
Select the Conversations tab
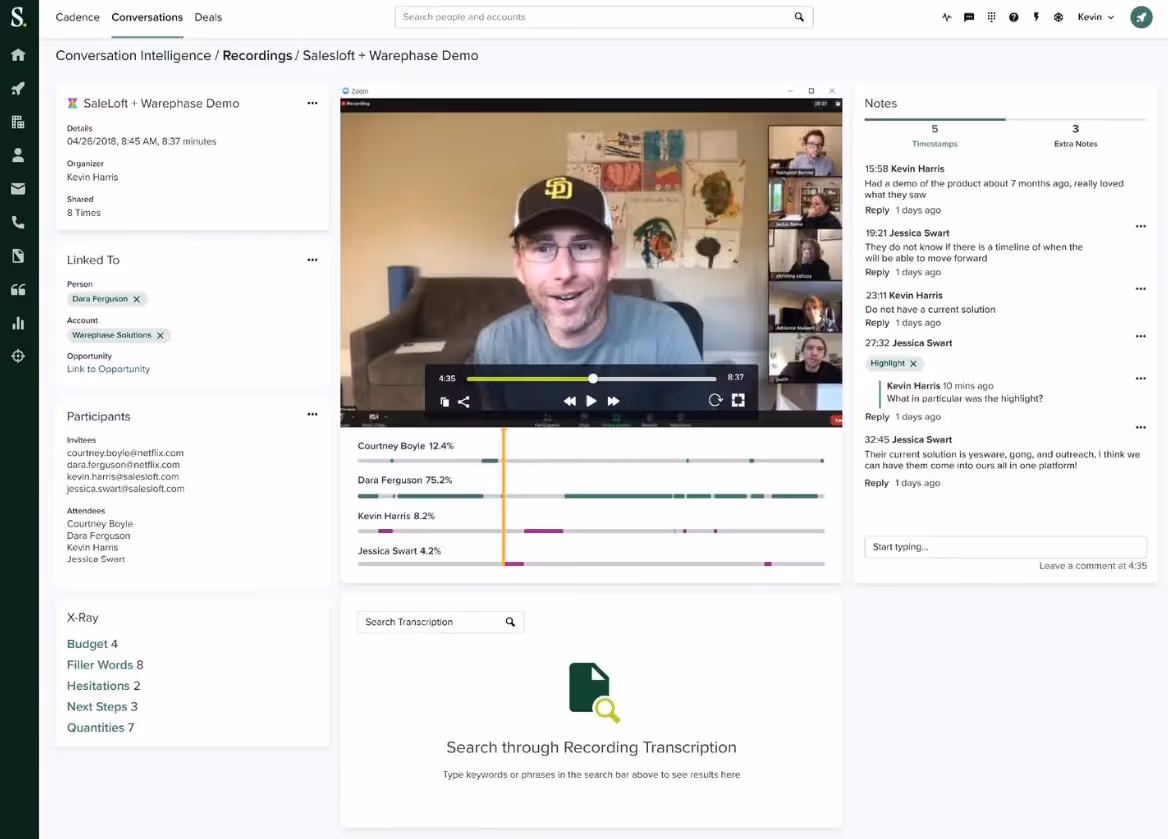147,17
